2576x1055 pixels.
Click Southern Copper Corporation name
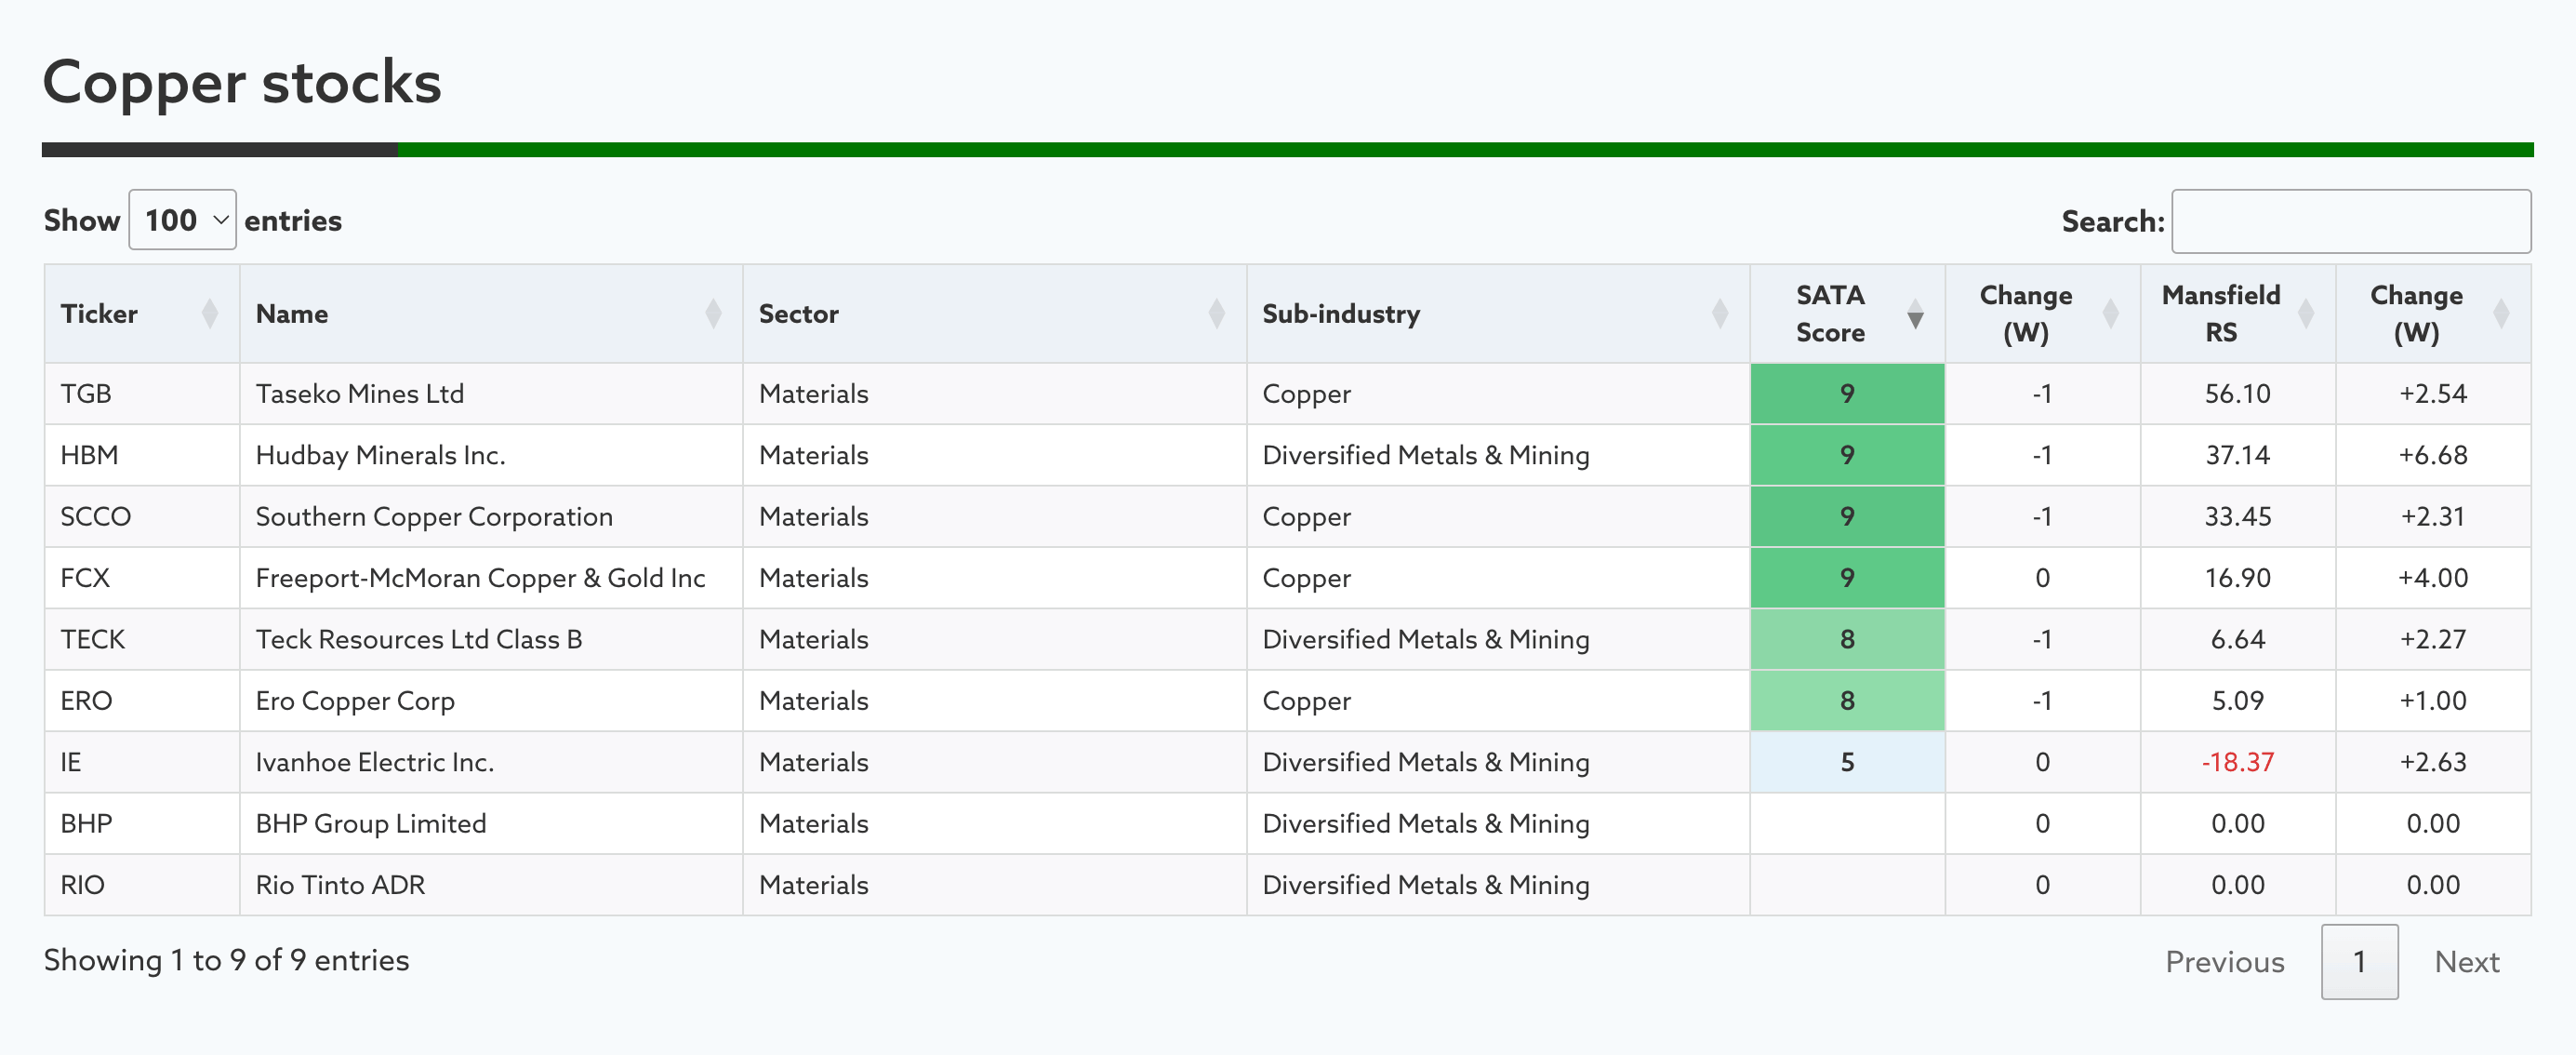(434, 517)
